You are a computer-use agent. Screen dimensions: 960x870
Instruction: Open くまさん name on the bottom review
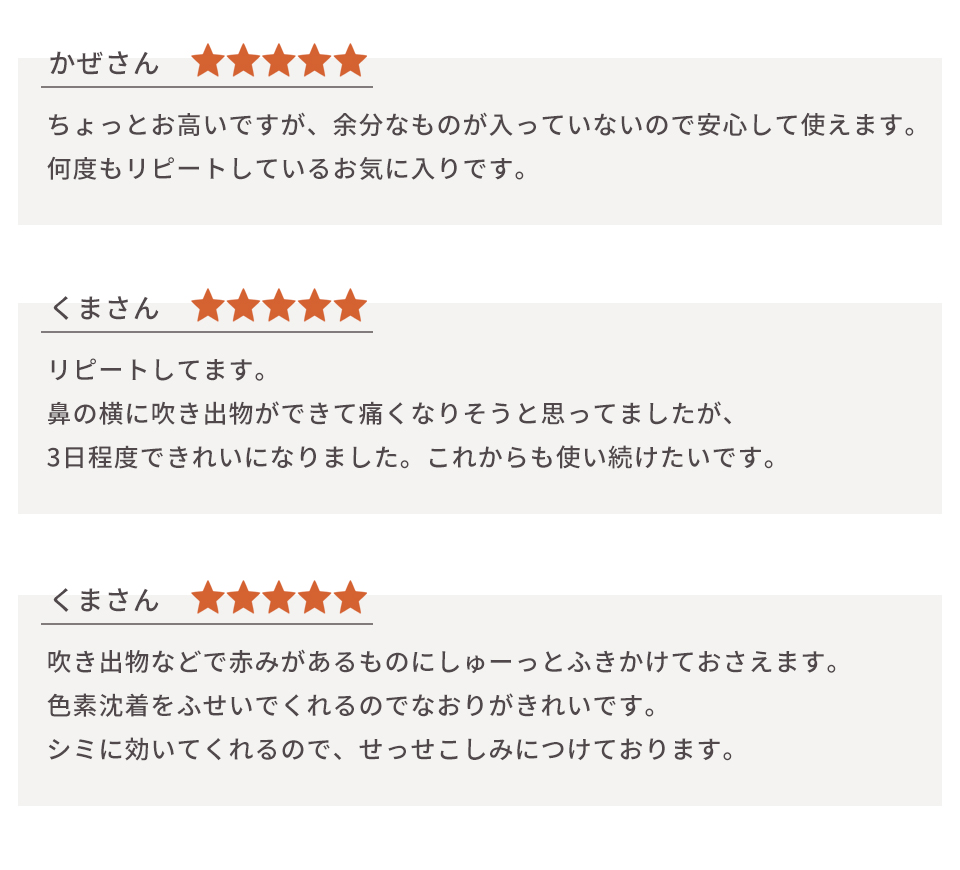104,601
